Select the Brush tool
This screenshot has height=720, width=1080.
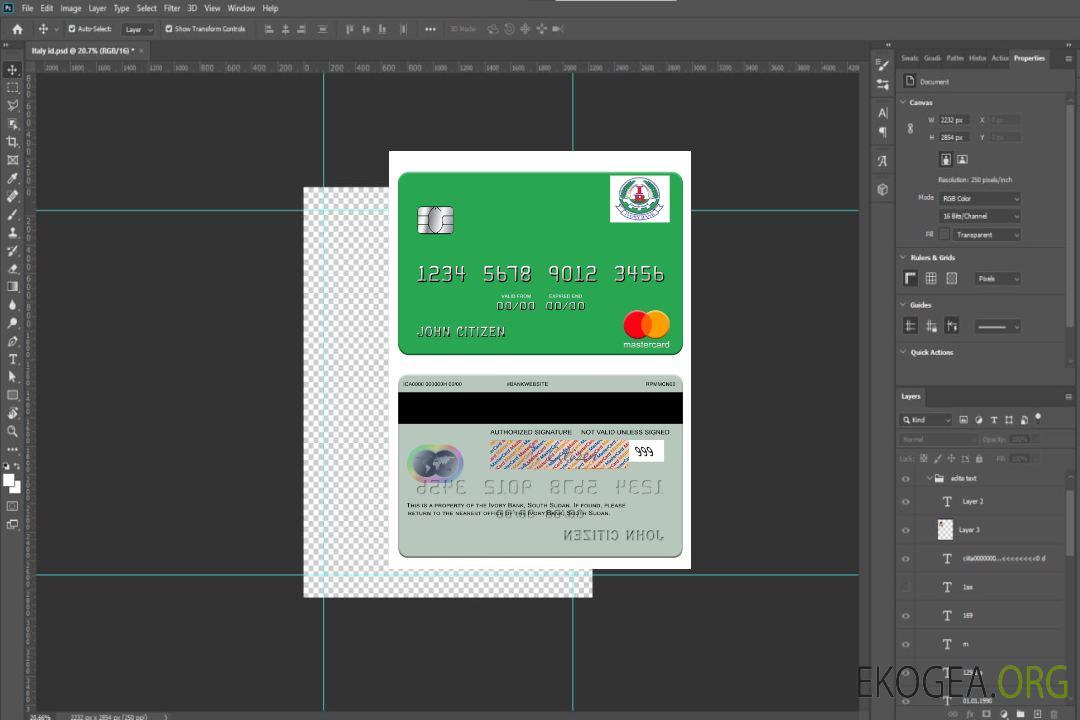point(12,214)
